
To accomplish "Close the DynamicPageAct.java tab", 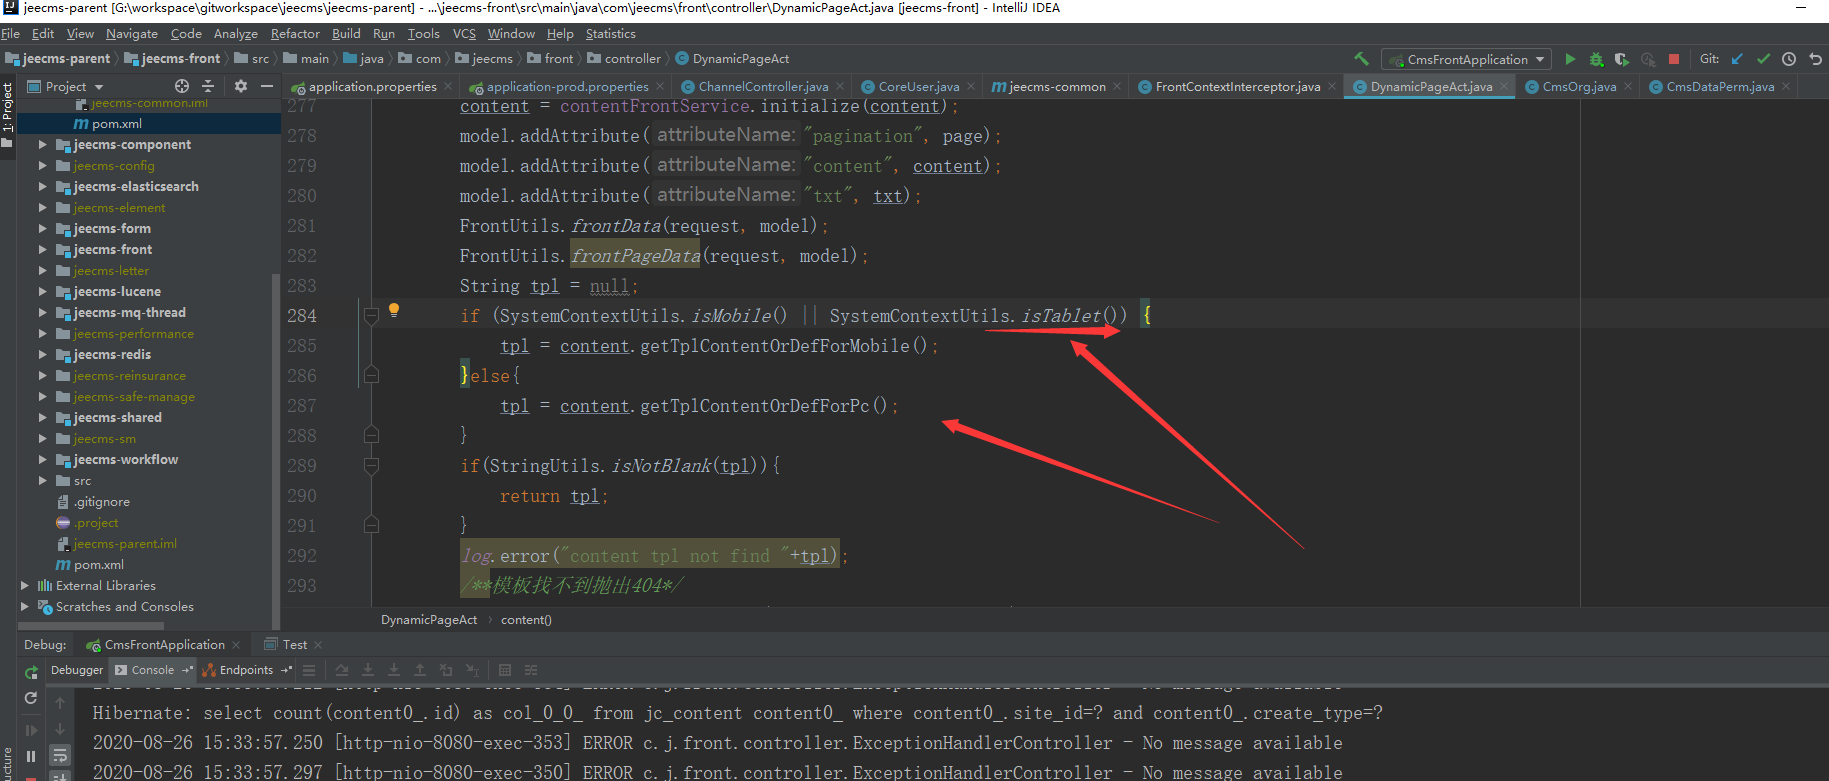I will pyautogui.click(x=1506, y=87).
